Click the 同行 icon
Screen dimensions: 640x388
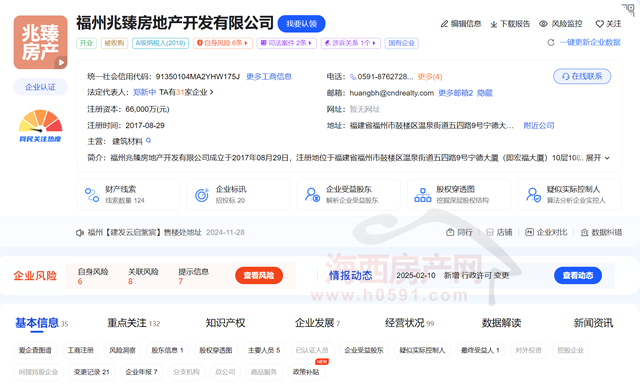450,232
